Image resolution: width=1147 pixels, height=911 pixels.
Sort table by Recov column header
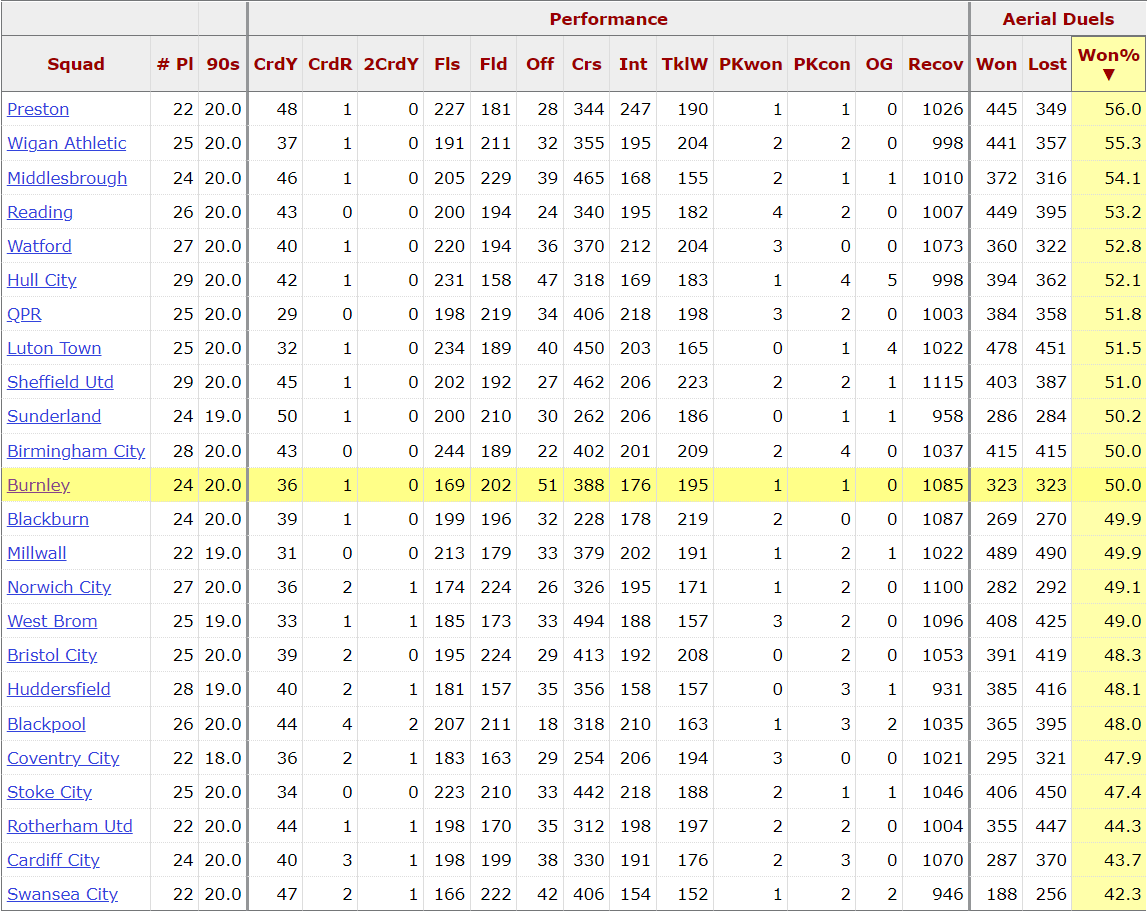point(935,64)
